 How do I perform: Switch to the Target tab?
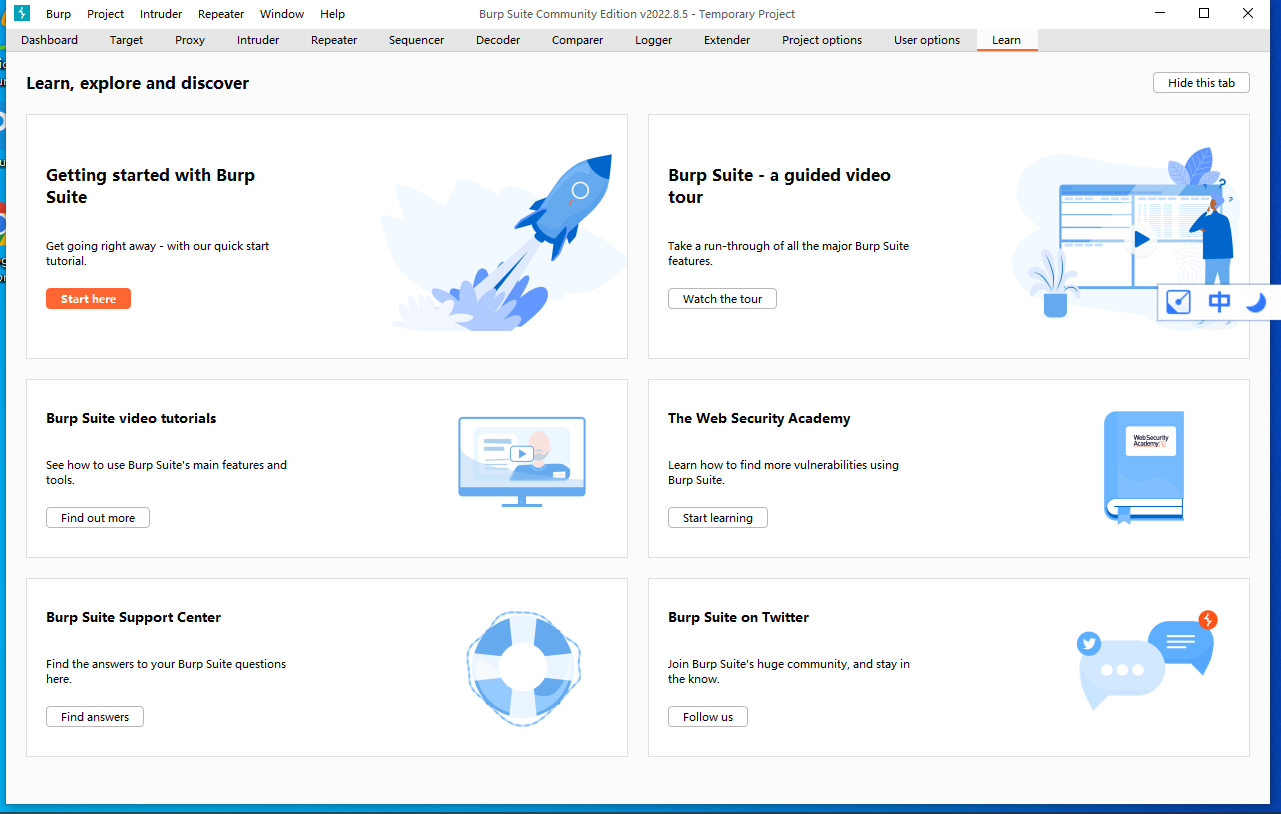127,40
